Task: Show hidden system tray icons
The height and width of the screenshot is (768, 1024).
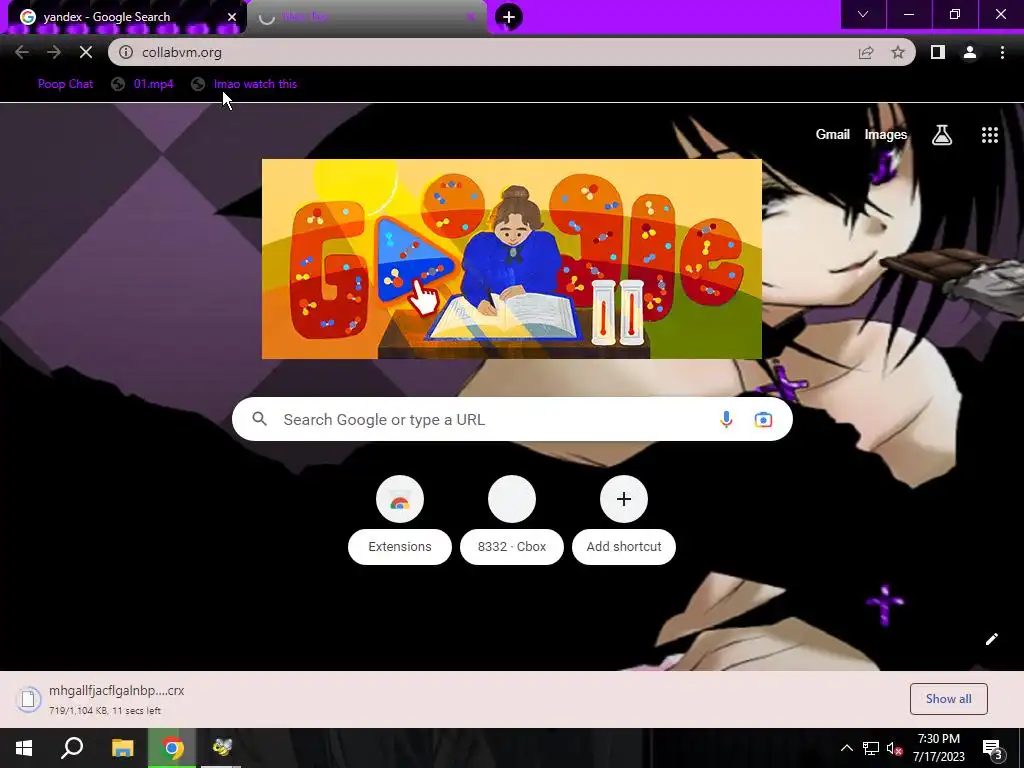Action: [846, 748]
